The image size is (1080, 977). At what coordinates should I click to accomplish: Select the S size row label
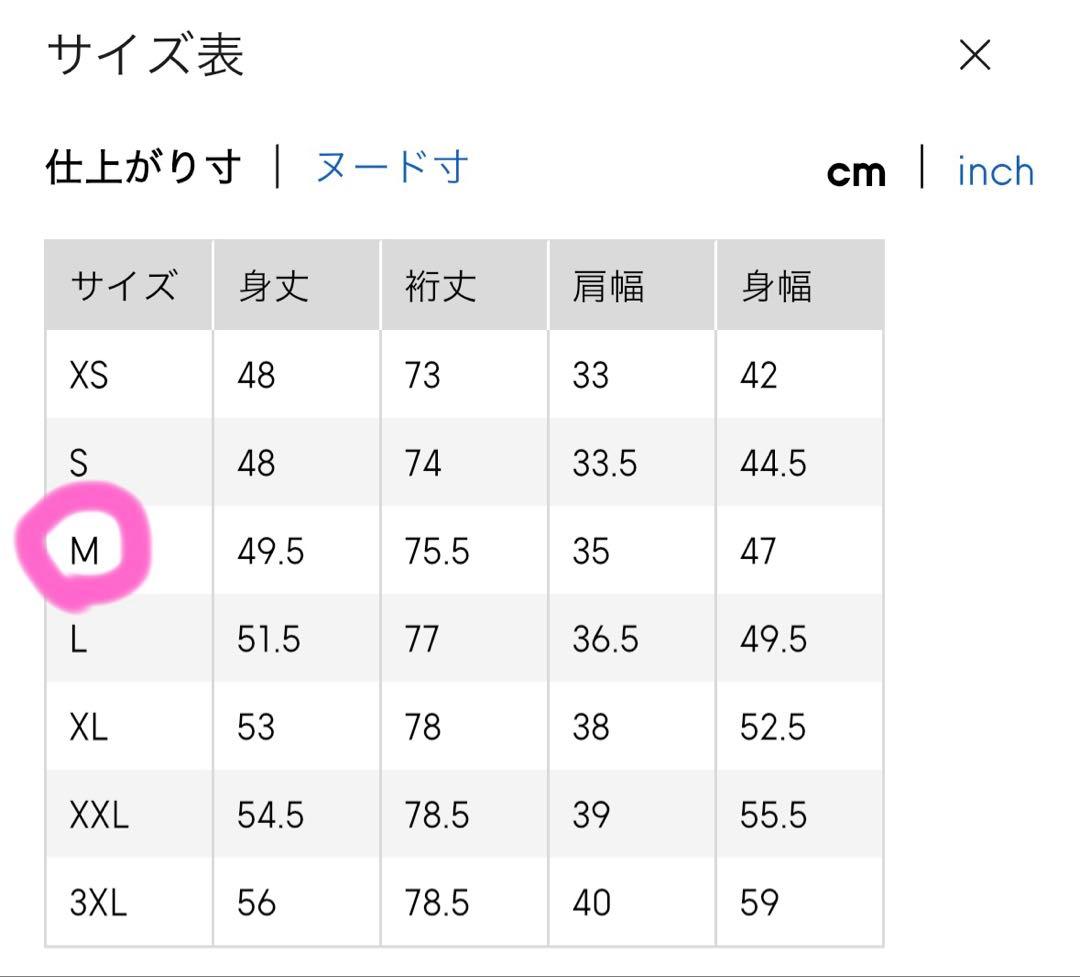(79, 464)
